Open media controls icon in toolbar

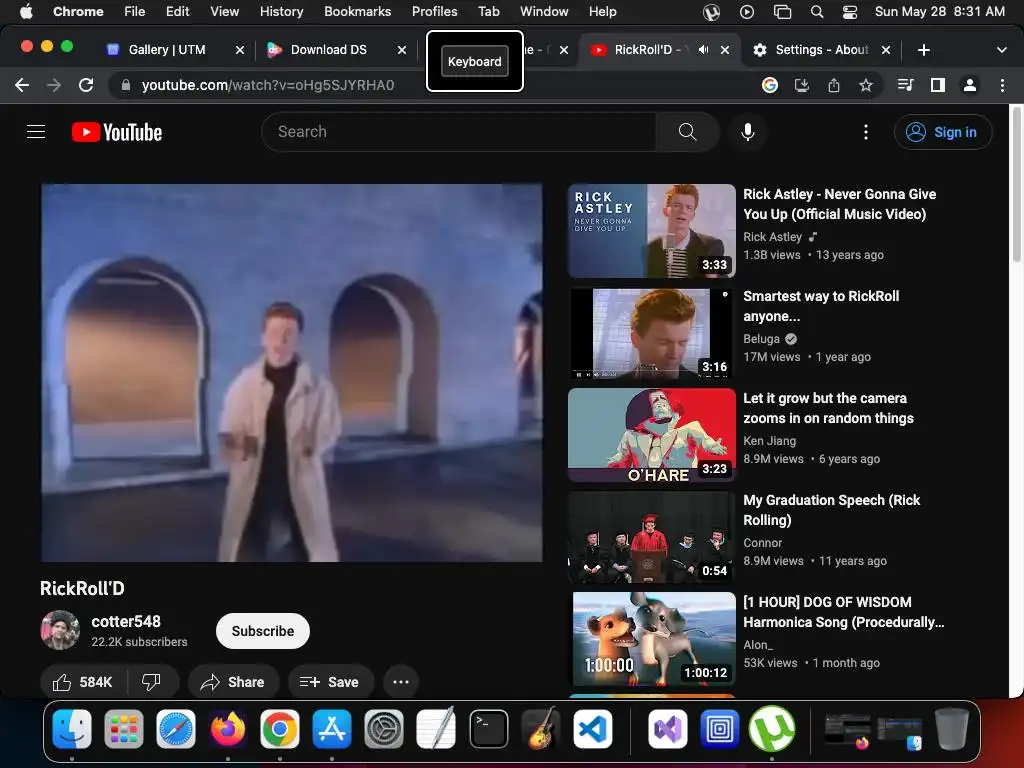[905, 85]
